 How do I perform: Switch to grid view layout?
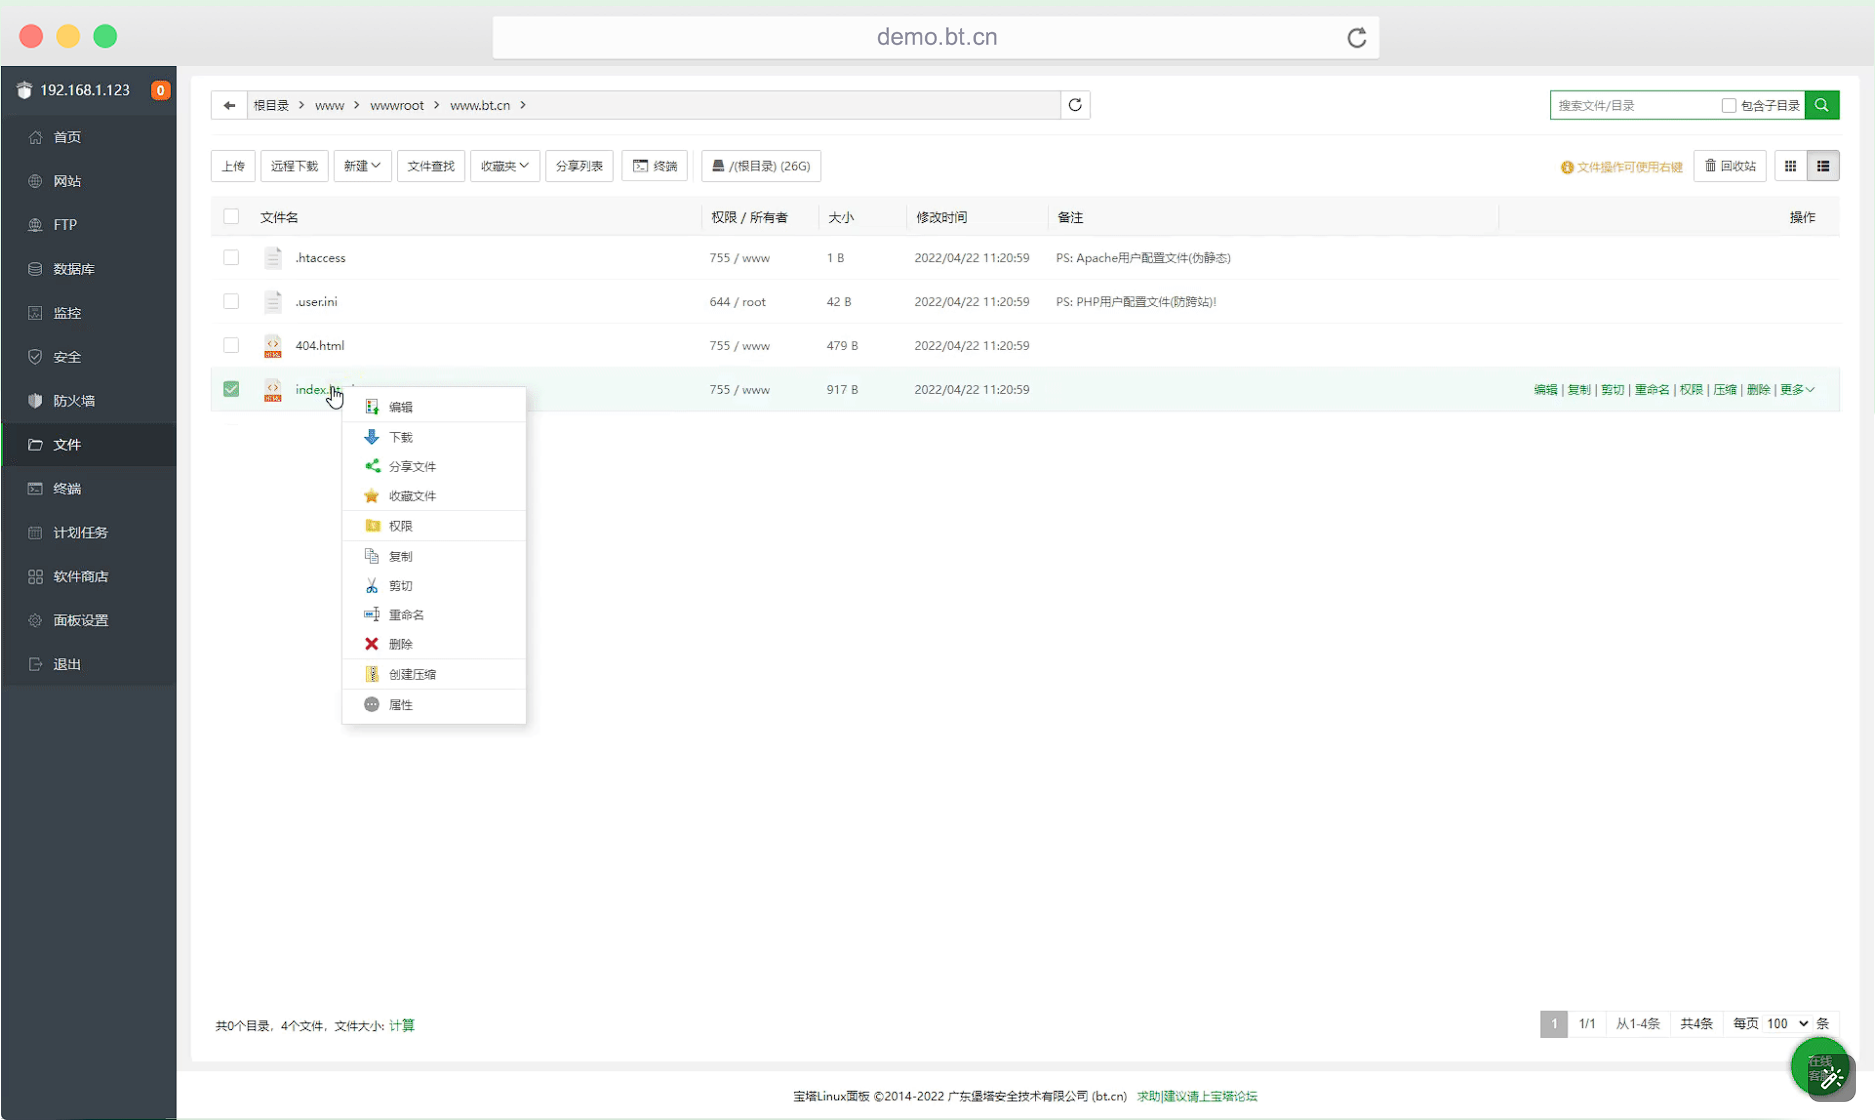(1790, 166)
